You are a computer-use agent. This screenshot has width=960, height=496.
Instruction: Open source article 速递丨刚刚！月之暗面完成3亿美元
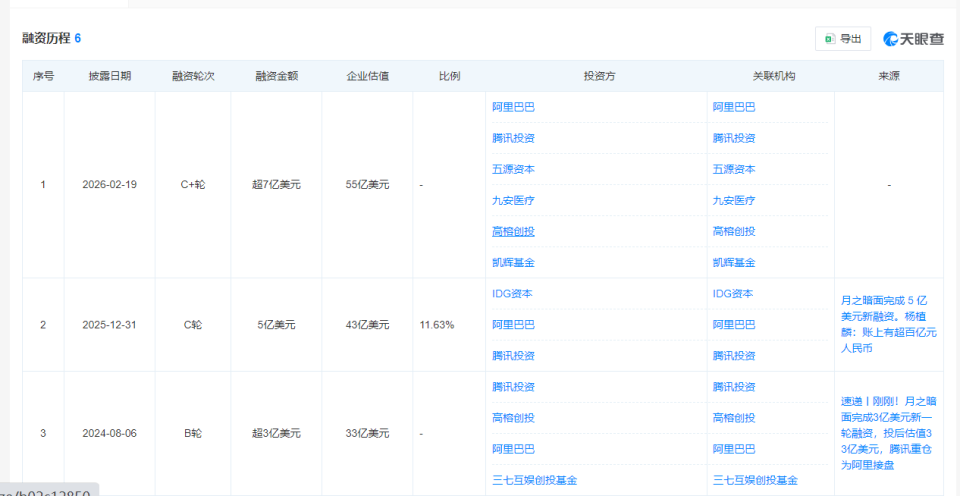[x=888, y=434]
